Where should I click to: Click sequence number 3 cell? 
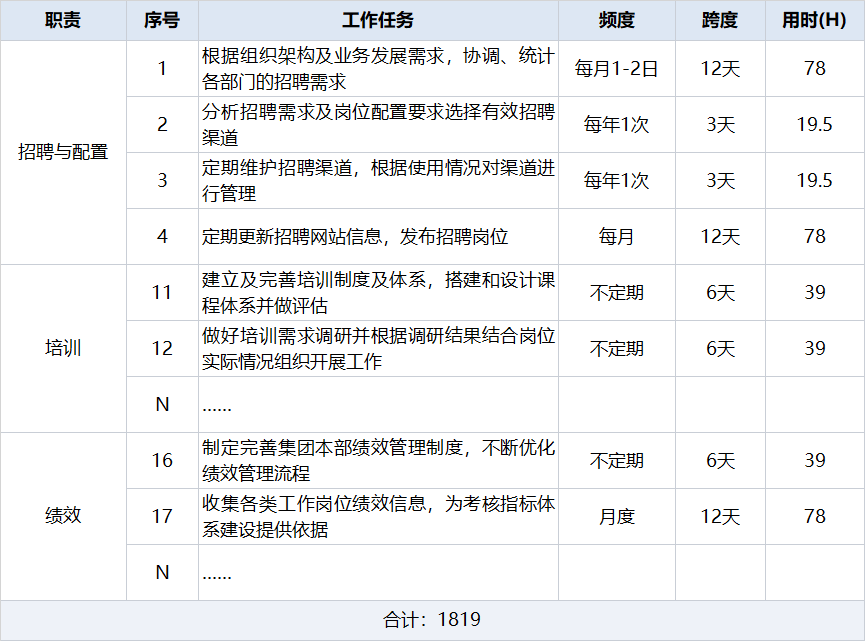(162, 180)
